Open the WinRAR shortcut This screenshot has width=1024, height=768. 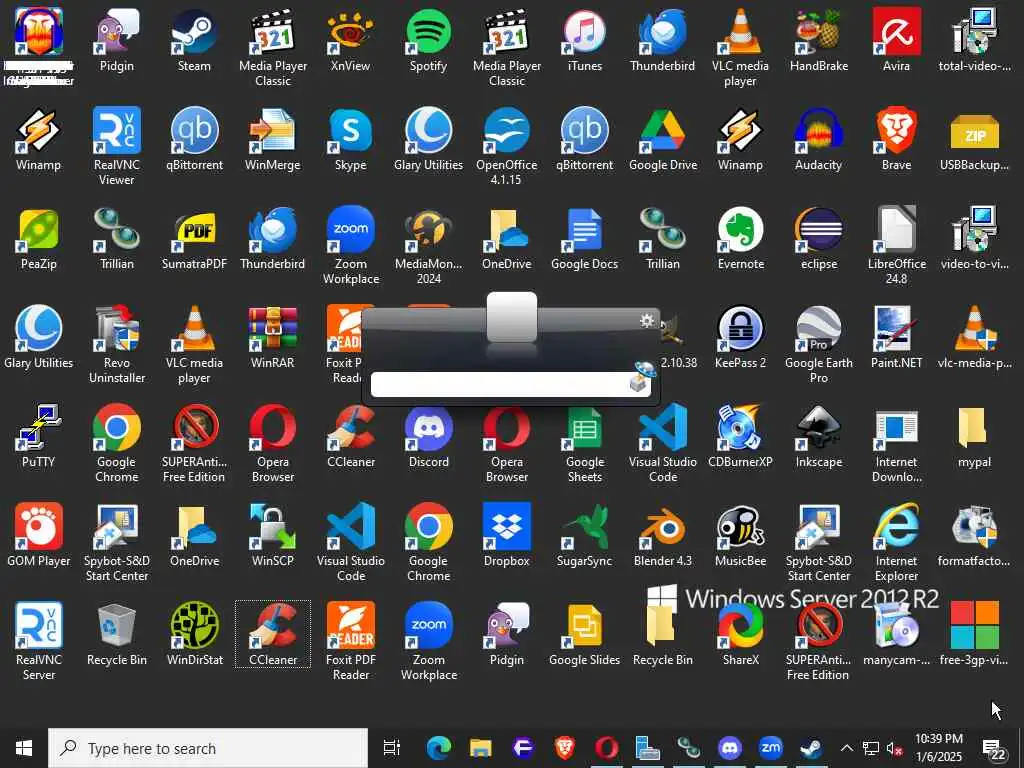tap(272, 338)
